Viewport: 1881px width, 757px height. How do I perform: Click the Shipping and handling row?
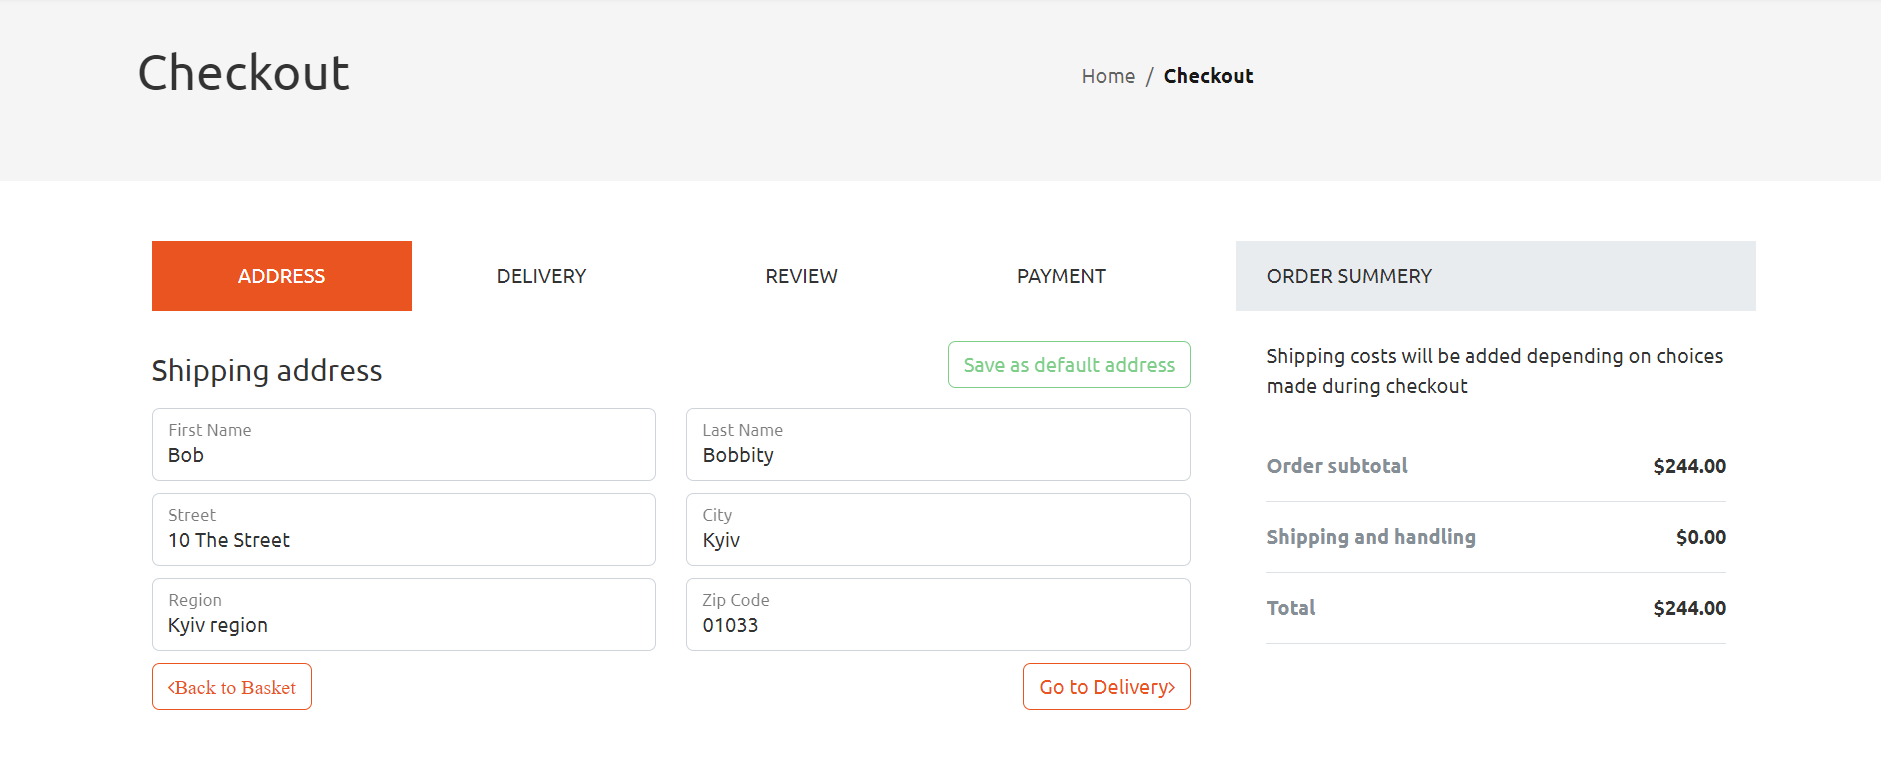pos(1371,537)
